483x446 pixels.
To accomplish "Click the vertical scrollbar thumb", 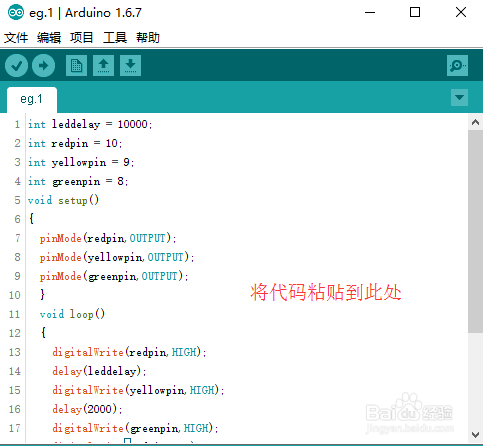I will (475, 231).
